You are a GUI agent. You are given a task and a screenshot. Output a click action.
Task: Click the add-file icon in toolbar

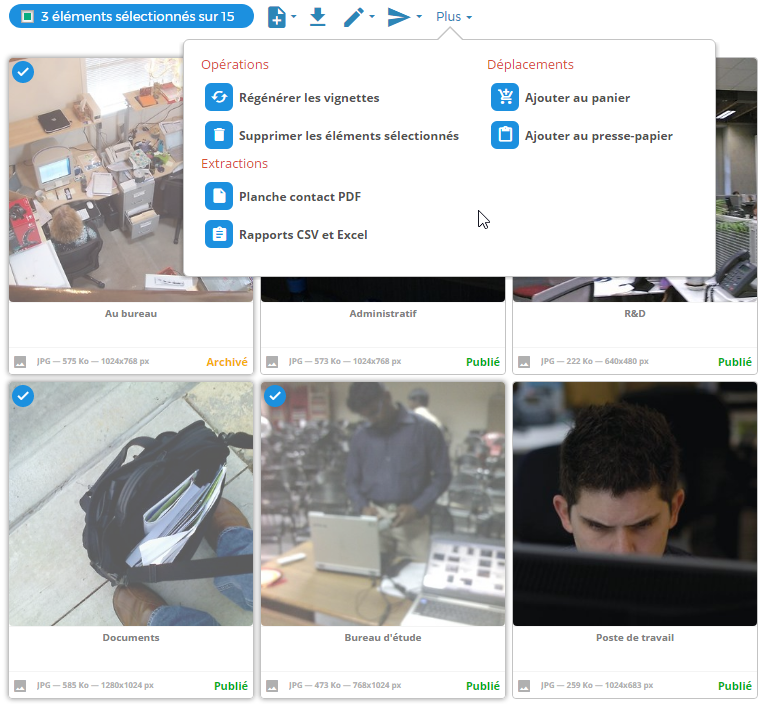coord(277,17)
